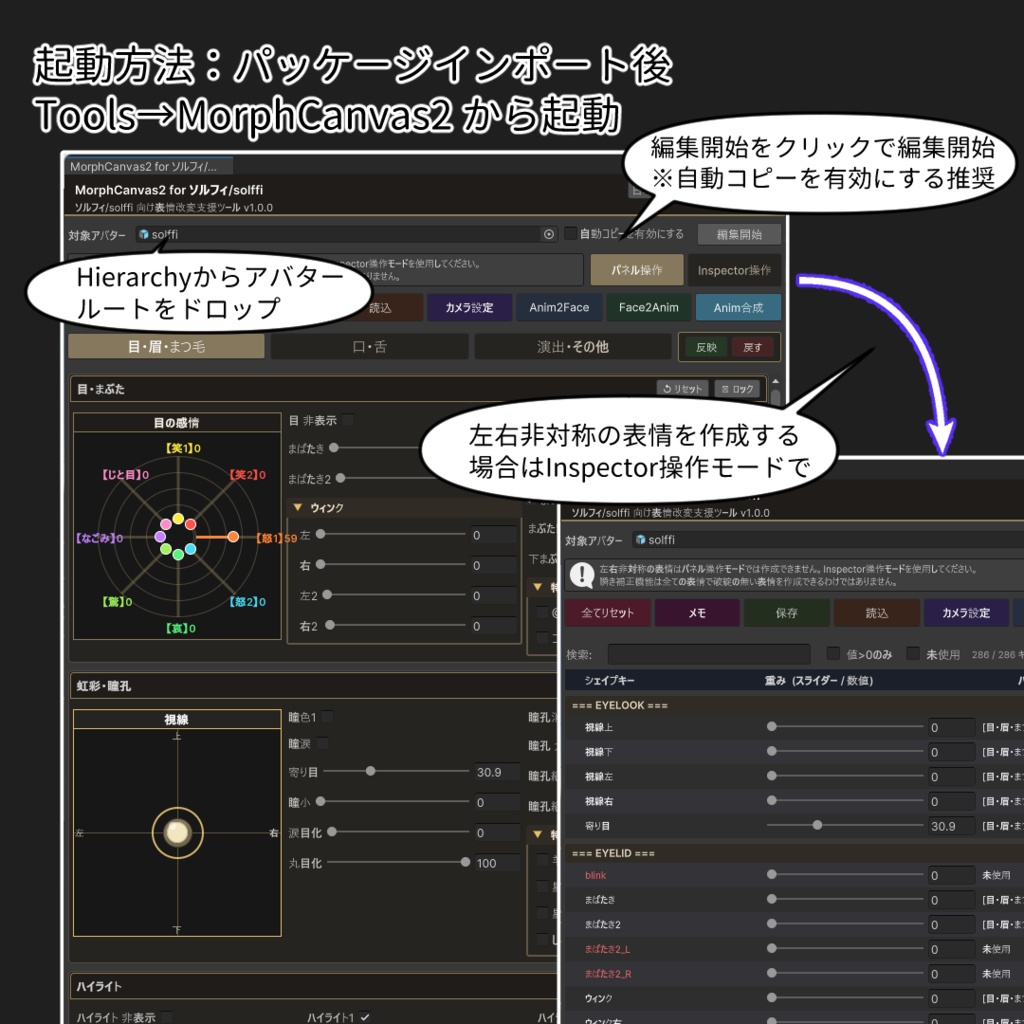The image size is (1024, 1024).
Task: Toggle the 目 非表示 checkbox
Action: 348,420
